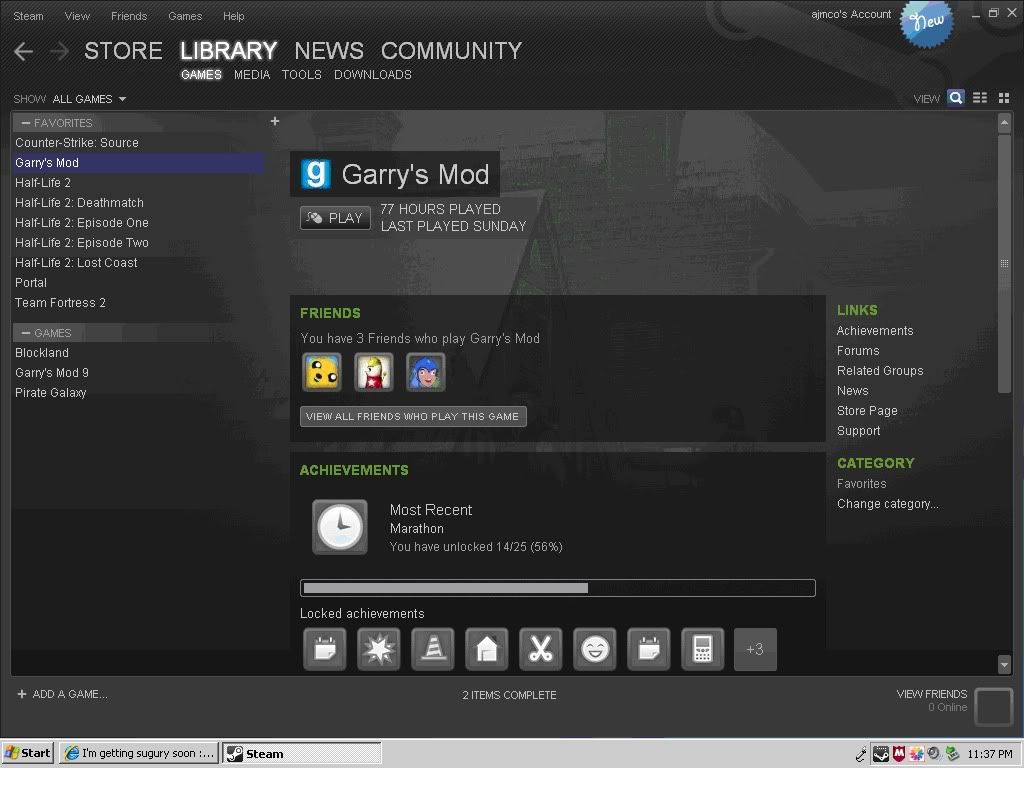Image resolution: width=1024 pixels, height=792 pixels.
Task: Click the smiley face locked achievement
Action: 595,649
